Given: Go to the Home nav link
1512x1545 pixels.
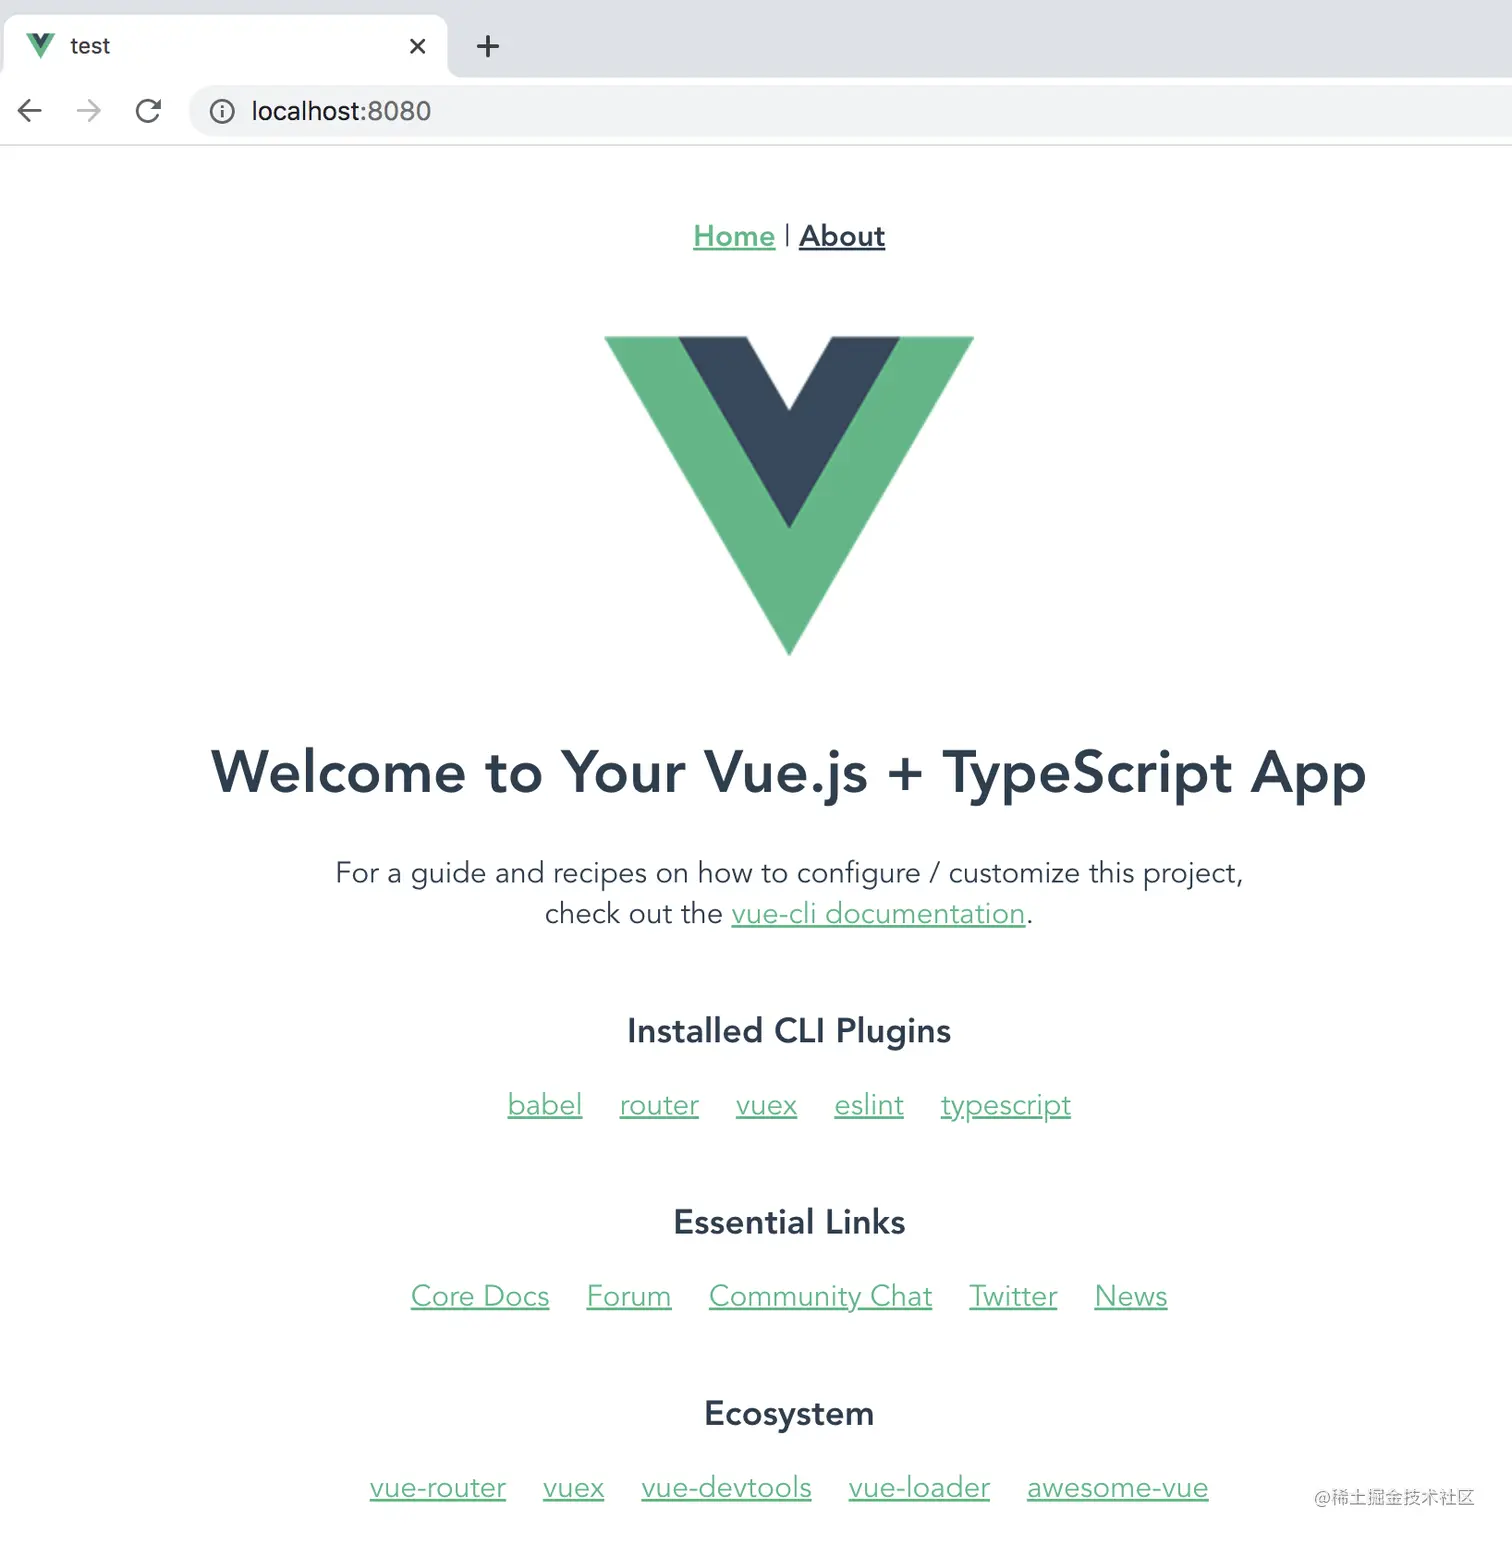Looking at the screenshot, I should point(734,236).
